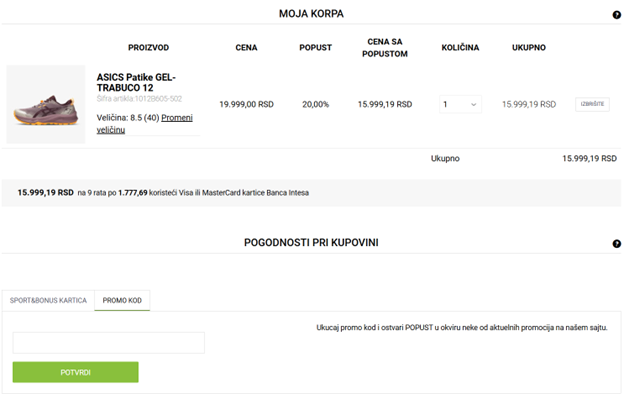Click the Cena column header
Screen dimensions: 624x394
pos(246,48)
